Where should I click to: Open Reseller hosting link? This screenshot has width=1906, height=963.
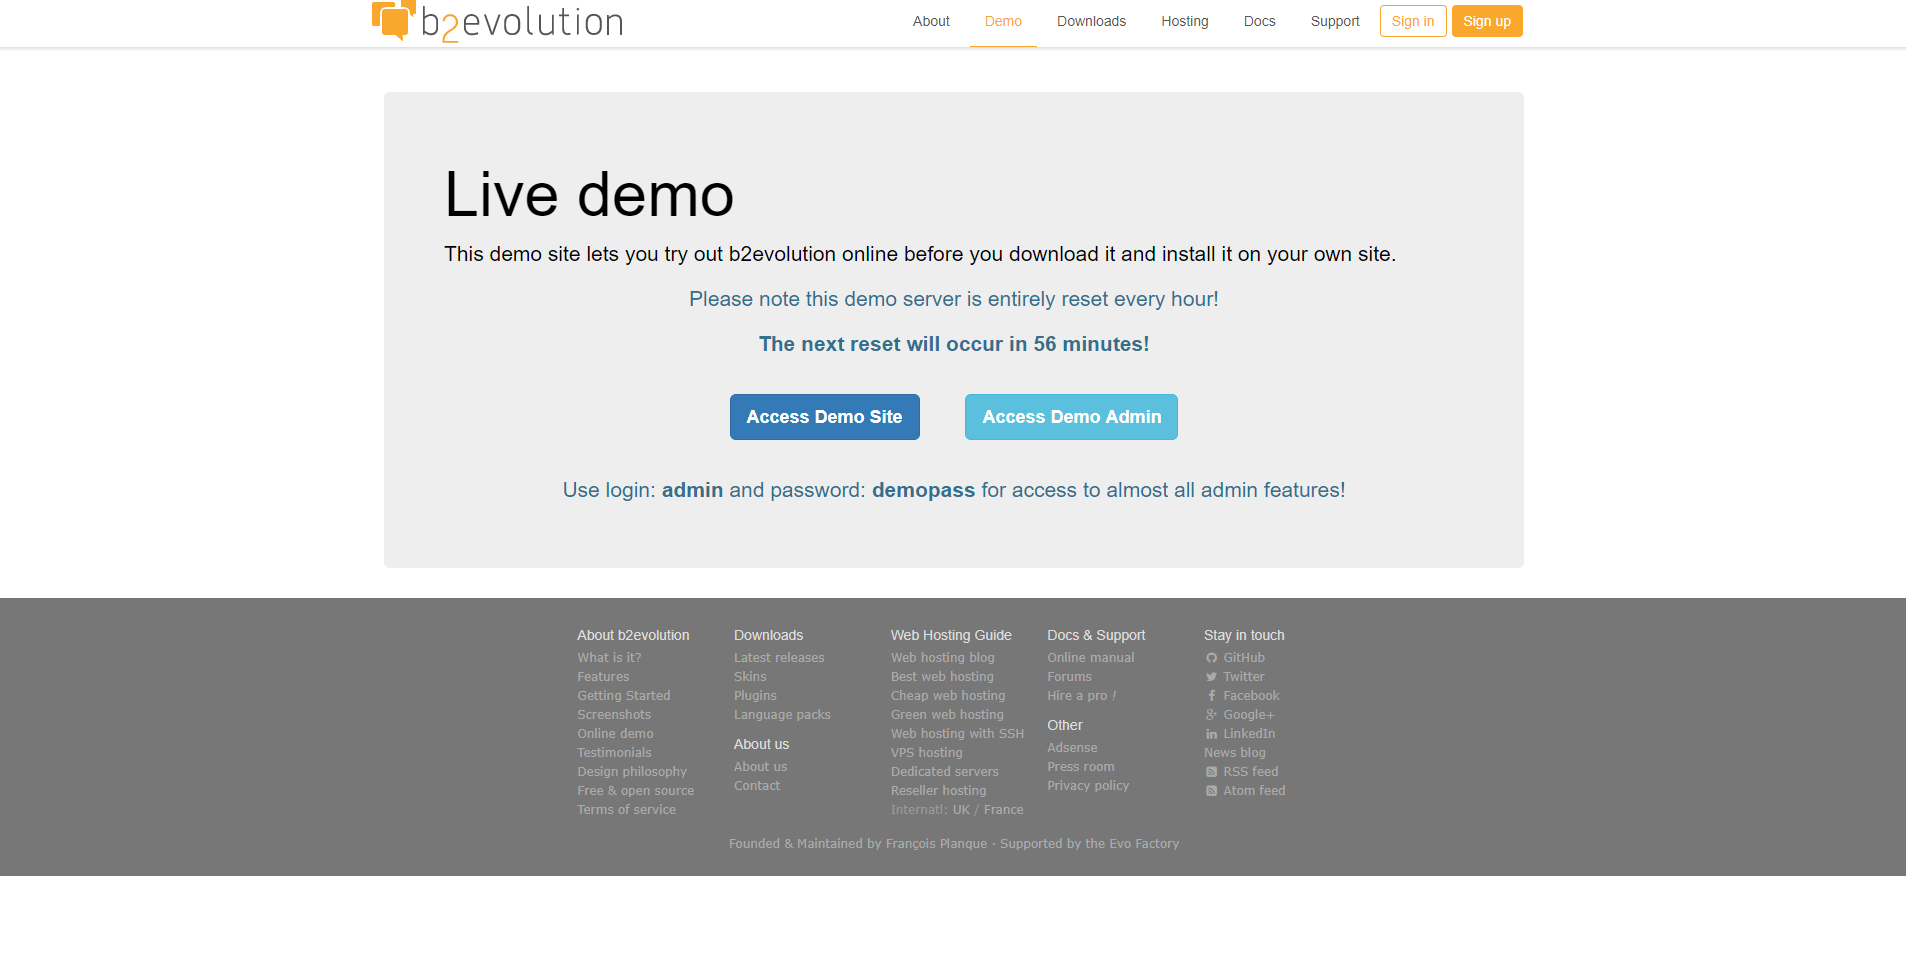point(938,791)
